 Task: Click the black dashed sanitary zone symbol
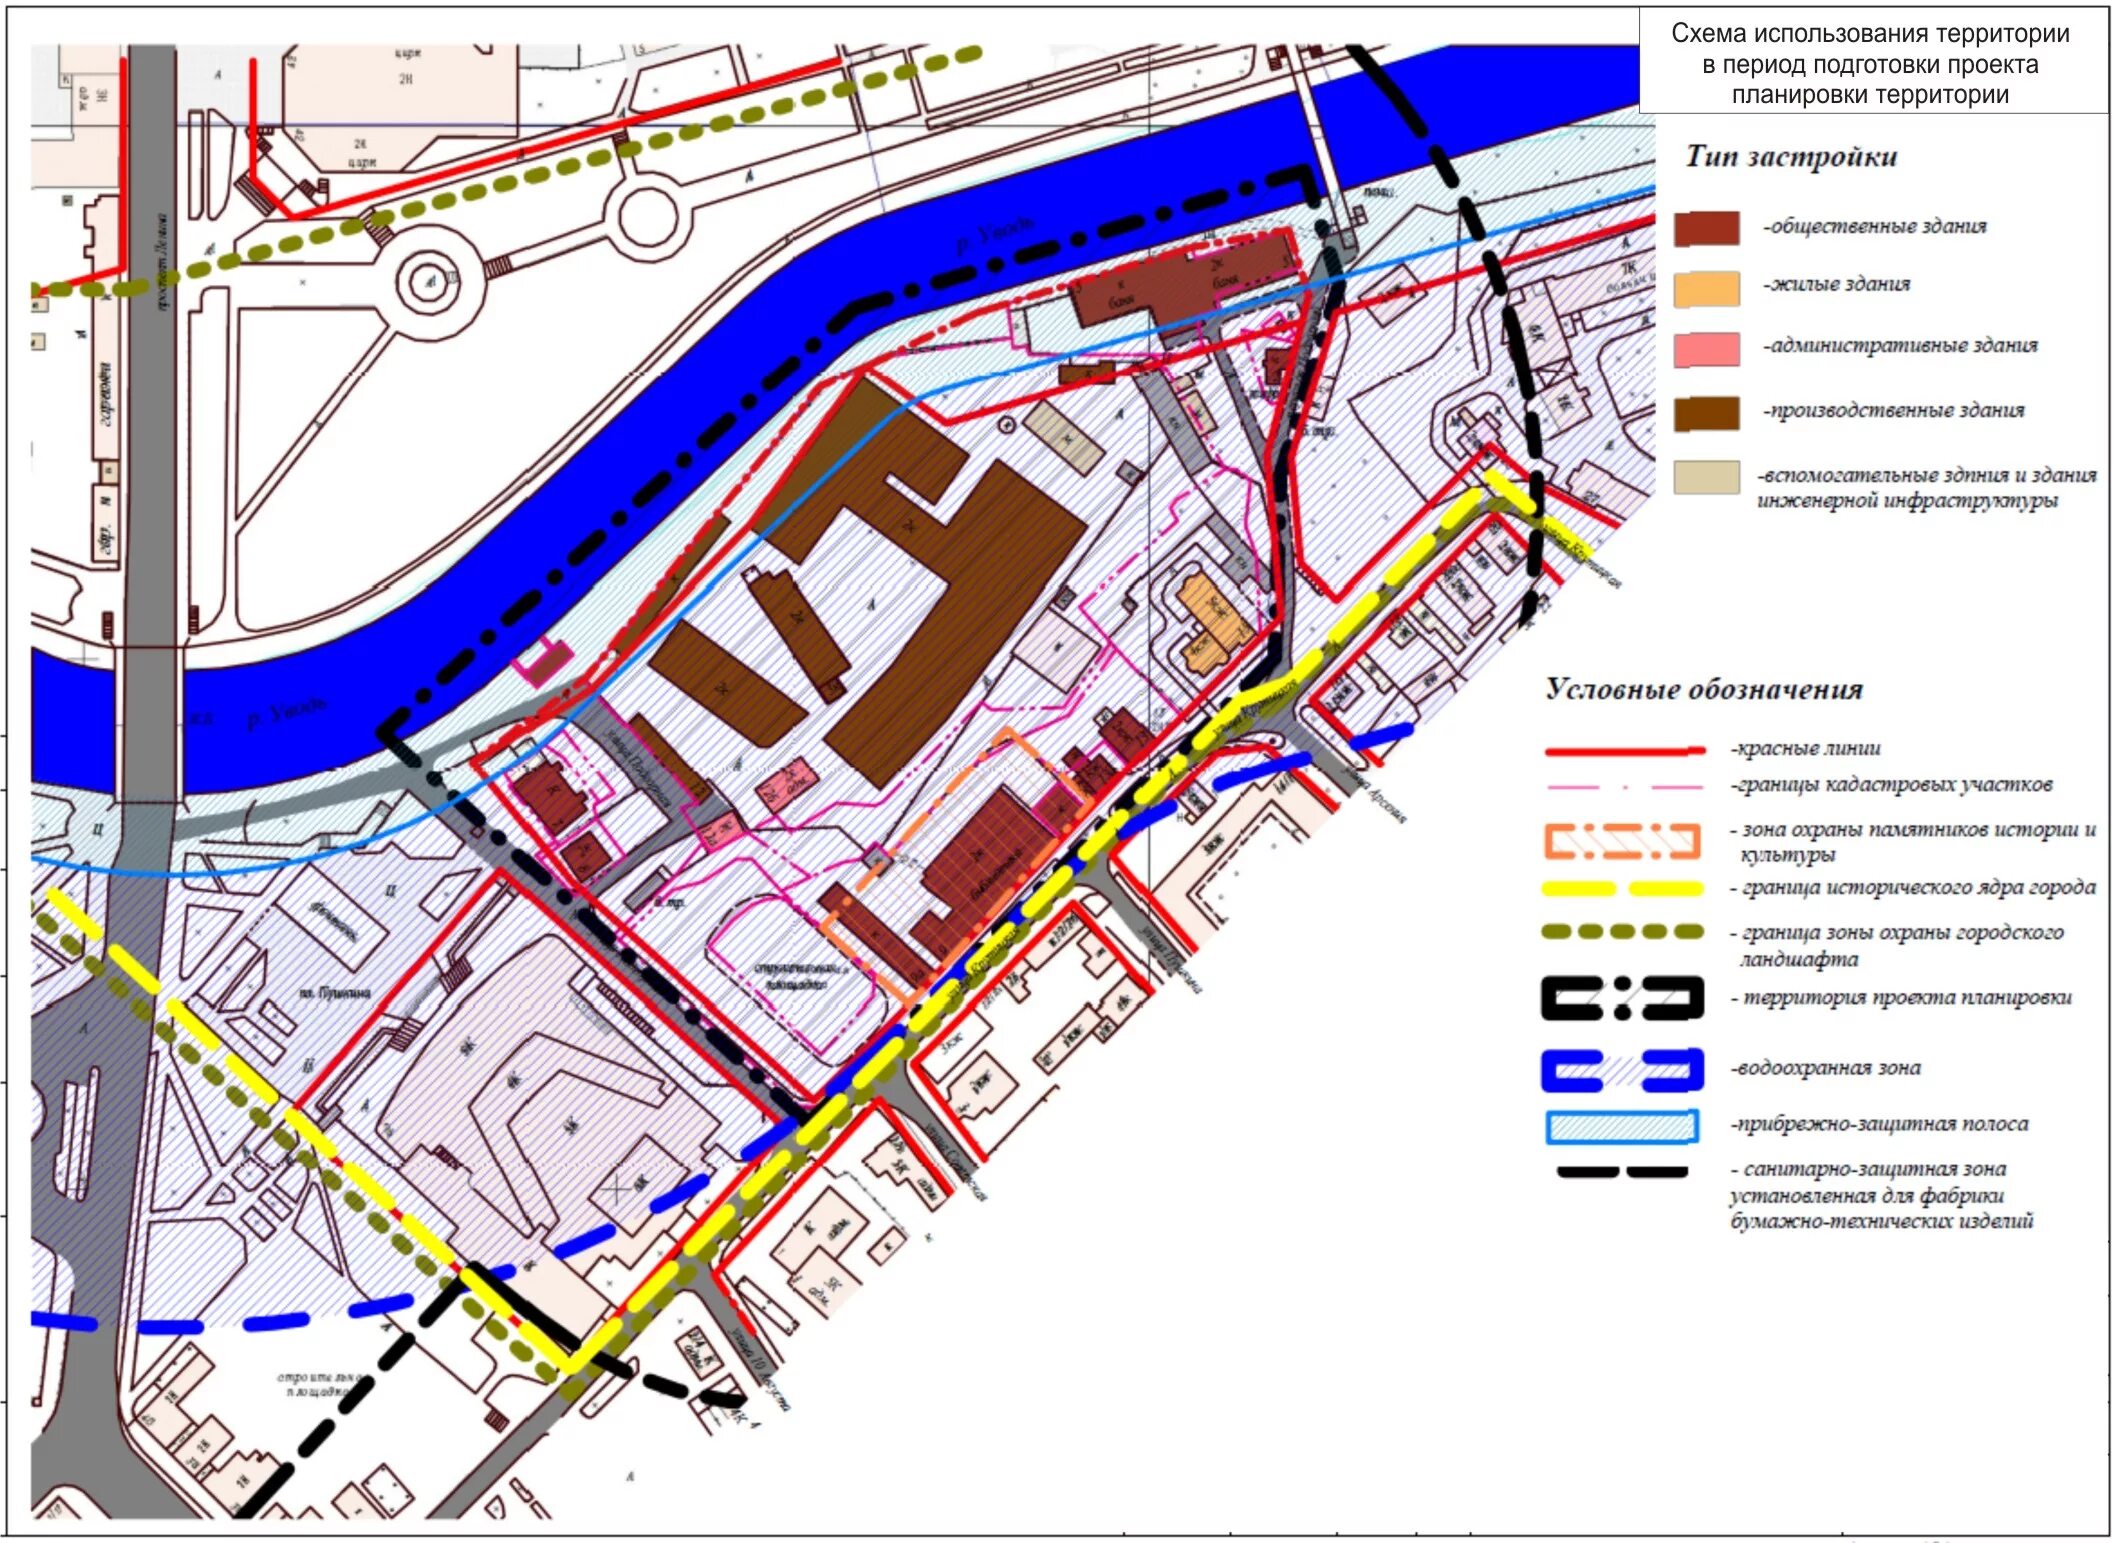pyautogui.click(x=1622, y=1172)
